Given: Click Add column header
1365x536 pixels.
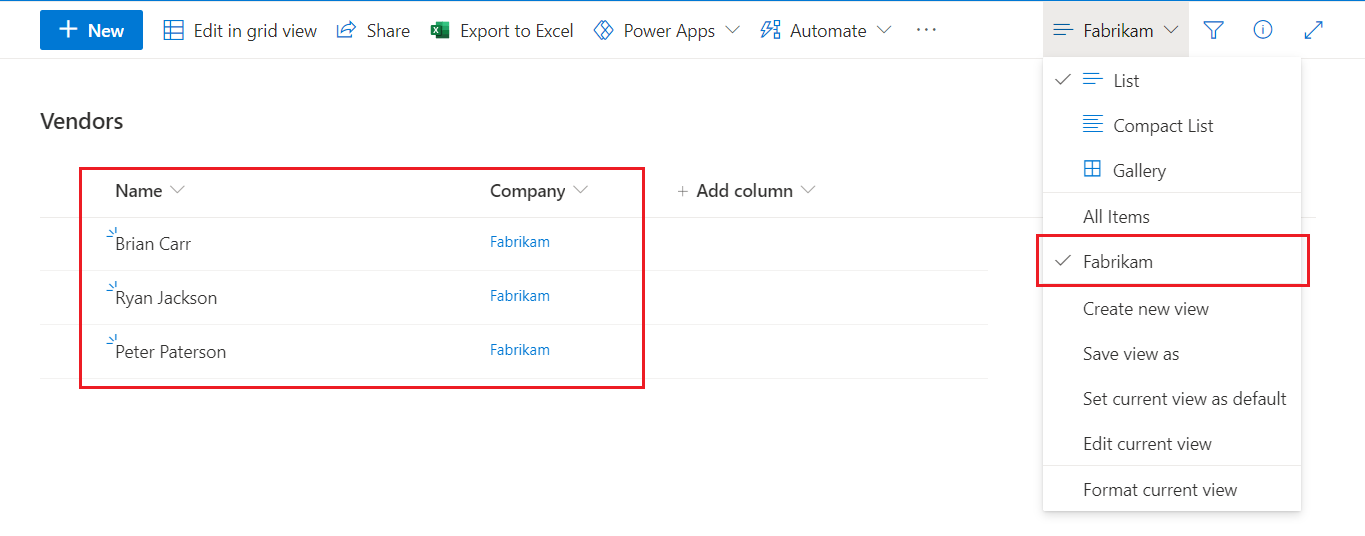Looking at the screenshot, I should click(x=745, y=190).
